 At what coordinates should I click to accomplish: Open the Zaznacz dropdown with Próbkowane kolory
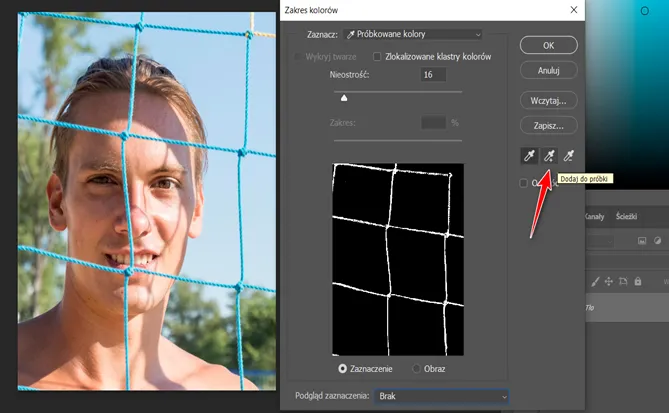[x=412, y=35]
